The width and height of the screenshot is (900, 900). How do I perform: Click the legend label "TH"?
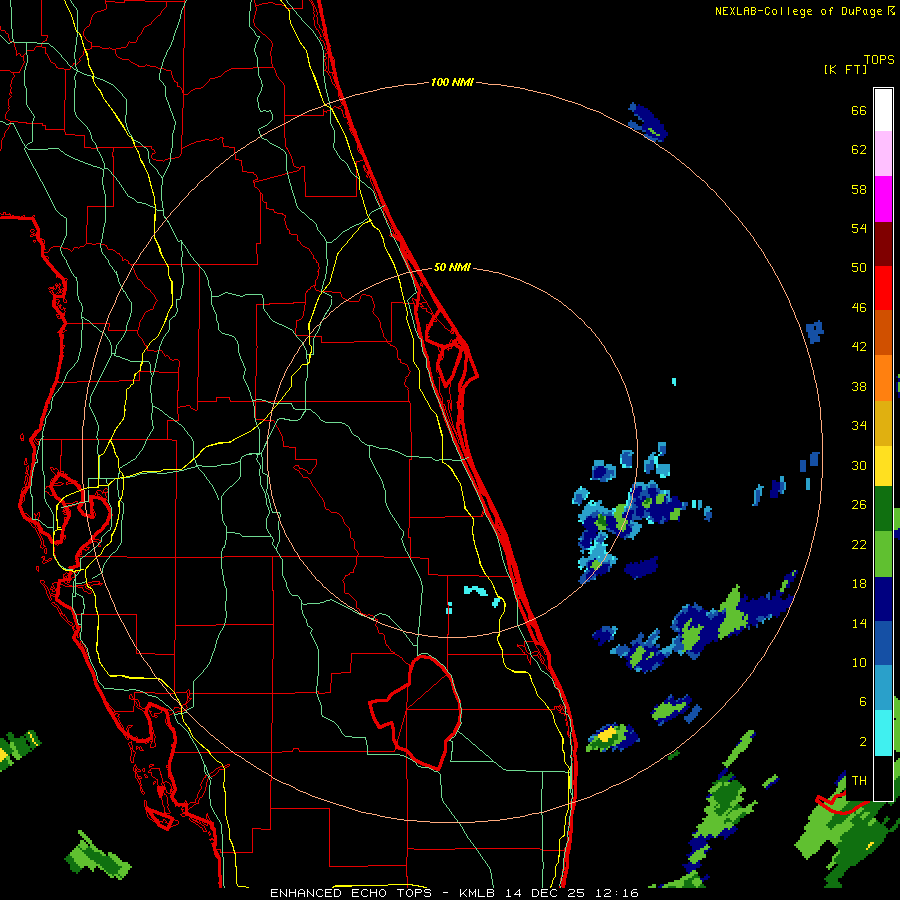859,781
